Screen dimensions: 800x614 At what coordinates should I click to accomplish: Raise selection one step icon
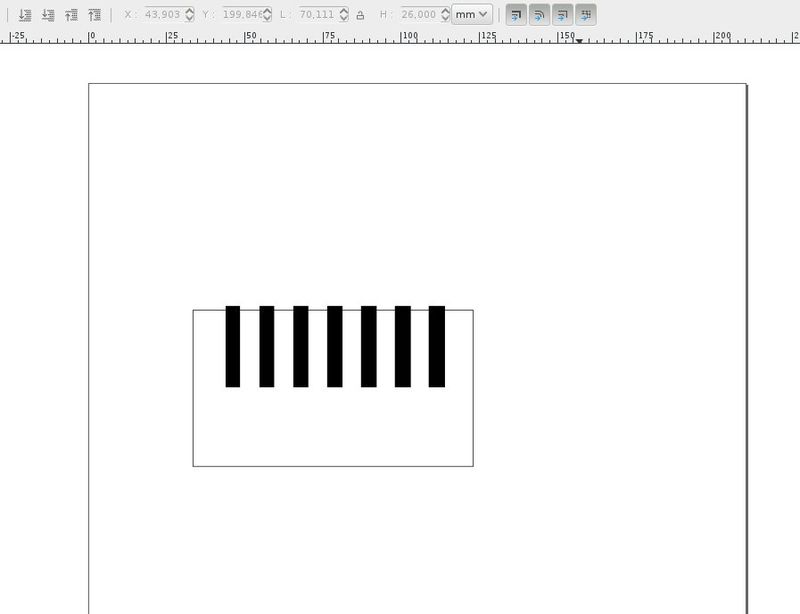71,15
